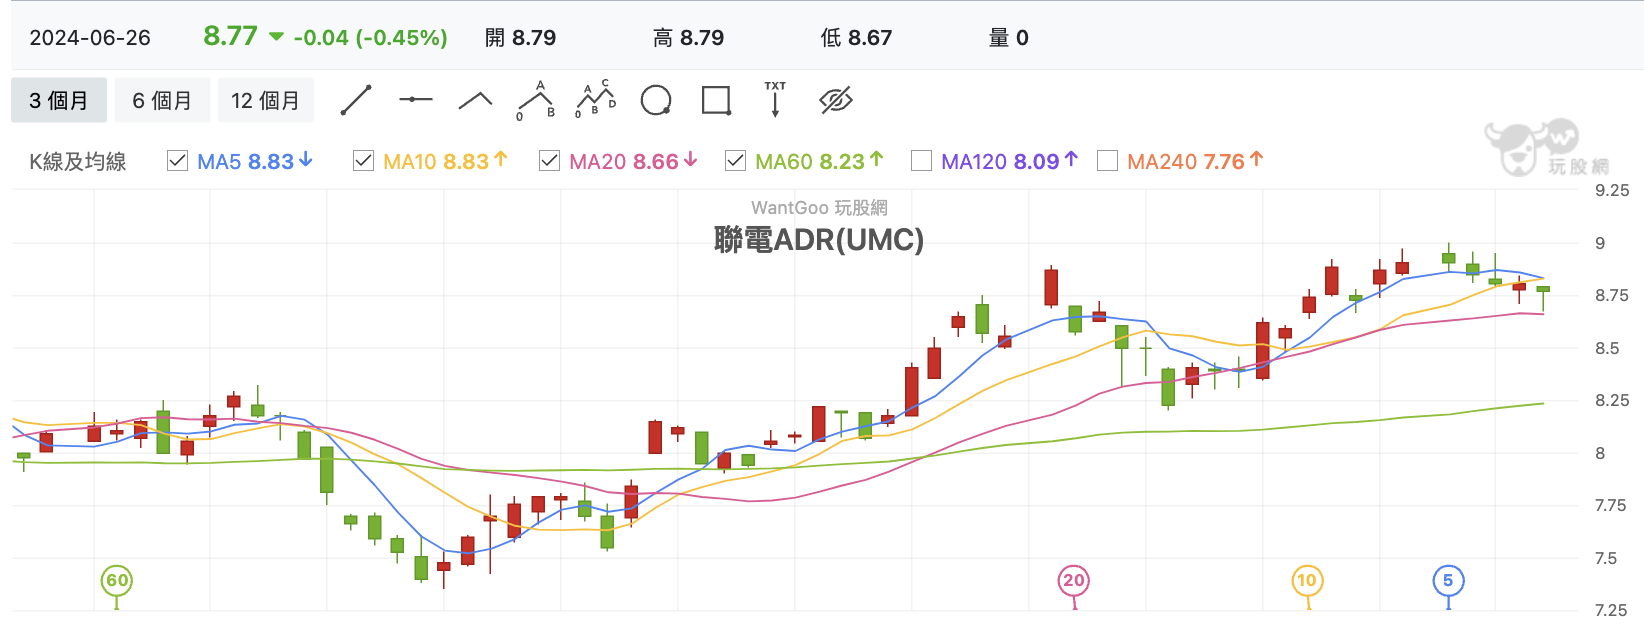Click the low price 低 8.67

pyautogui.click(x=856, y=38)
